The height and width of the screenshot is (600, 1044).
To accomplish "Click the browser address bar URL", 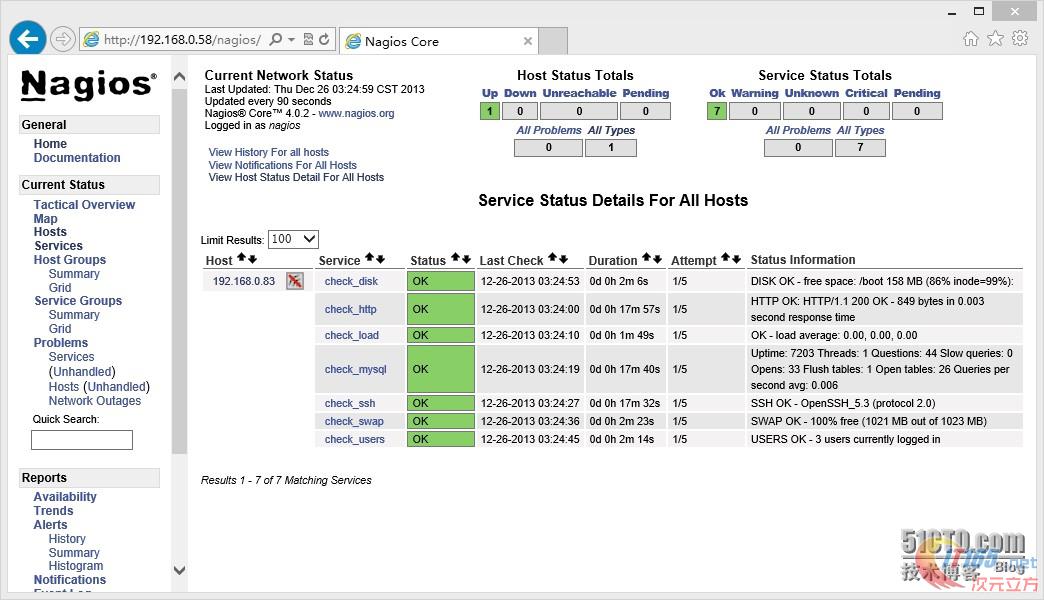I will [182, 40].
